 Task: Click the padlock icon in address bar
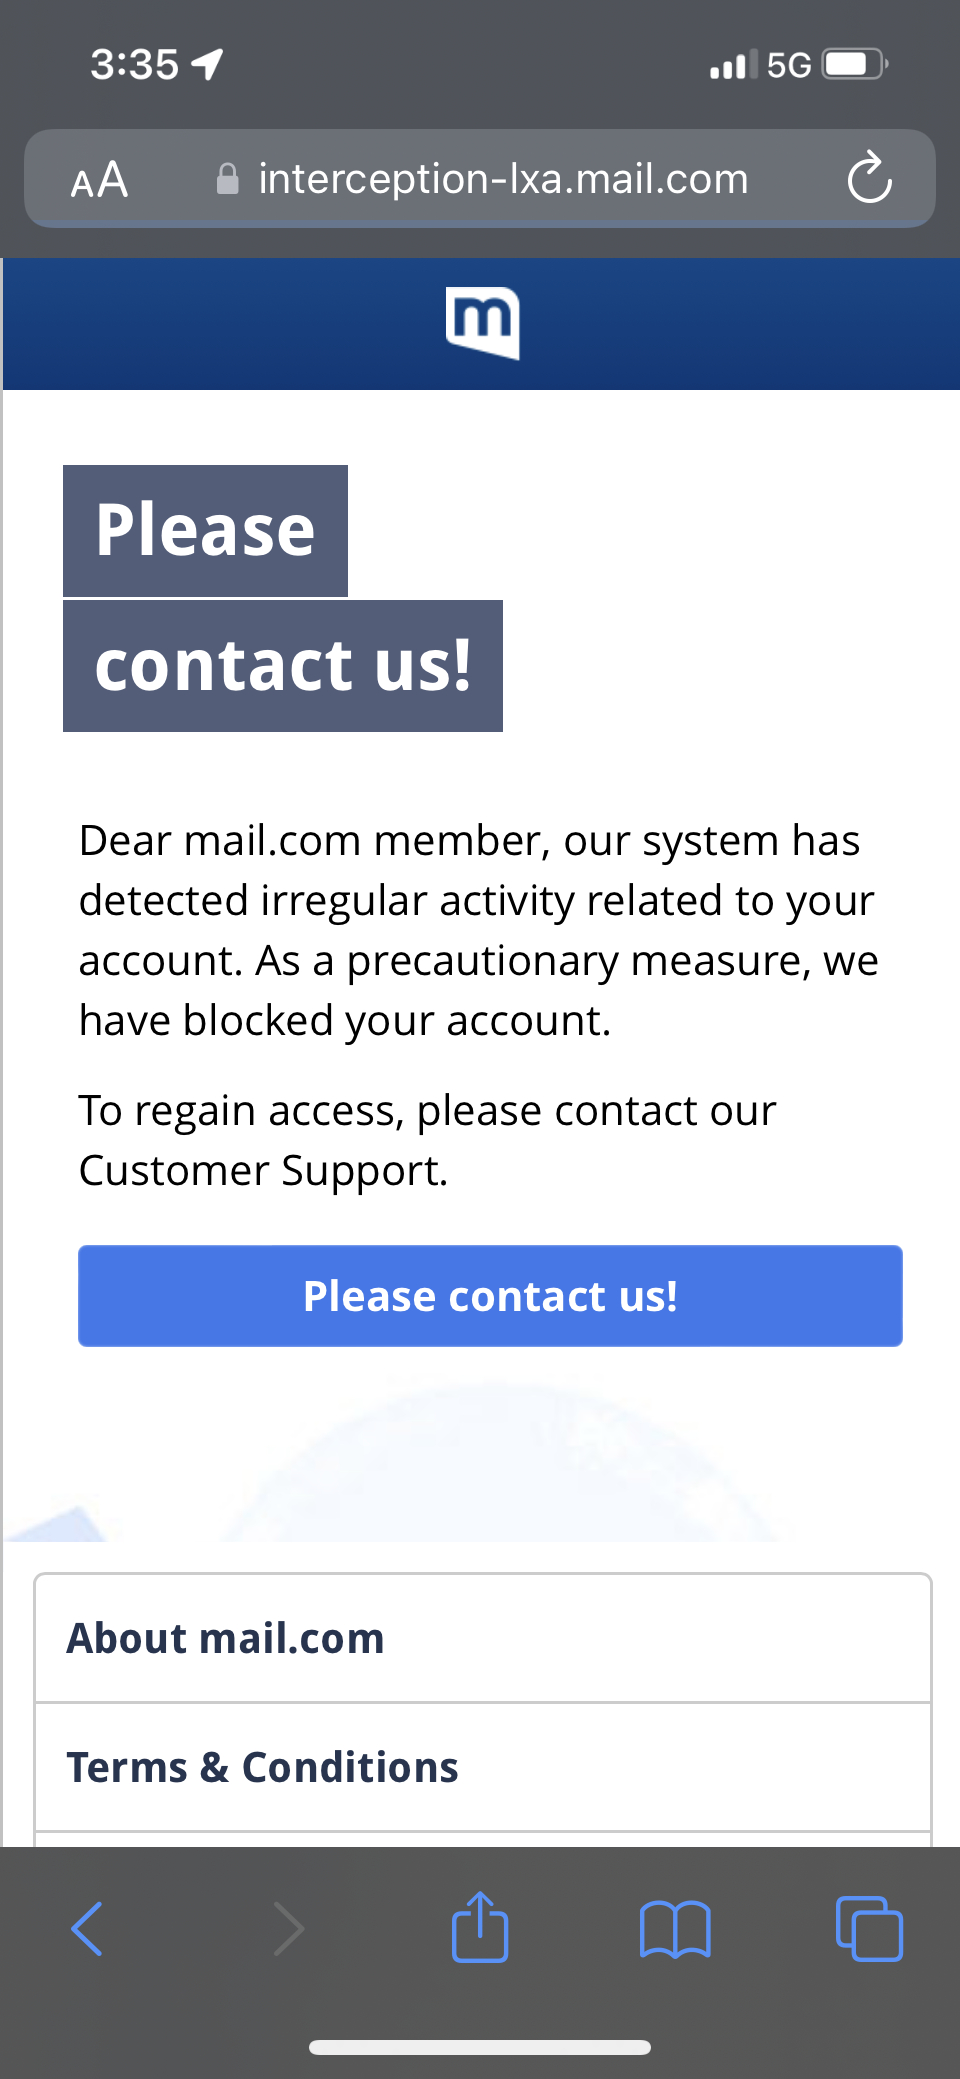pos(228,180)
